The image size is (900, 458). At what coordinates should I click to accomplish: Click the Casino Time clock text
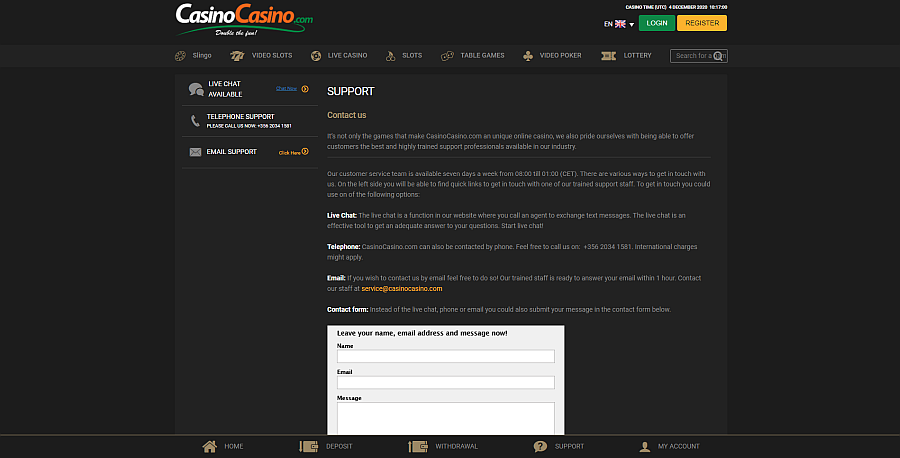pyautogui.click(x=676, y=7)
